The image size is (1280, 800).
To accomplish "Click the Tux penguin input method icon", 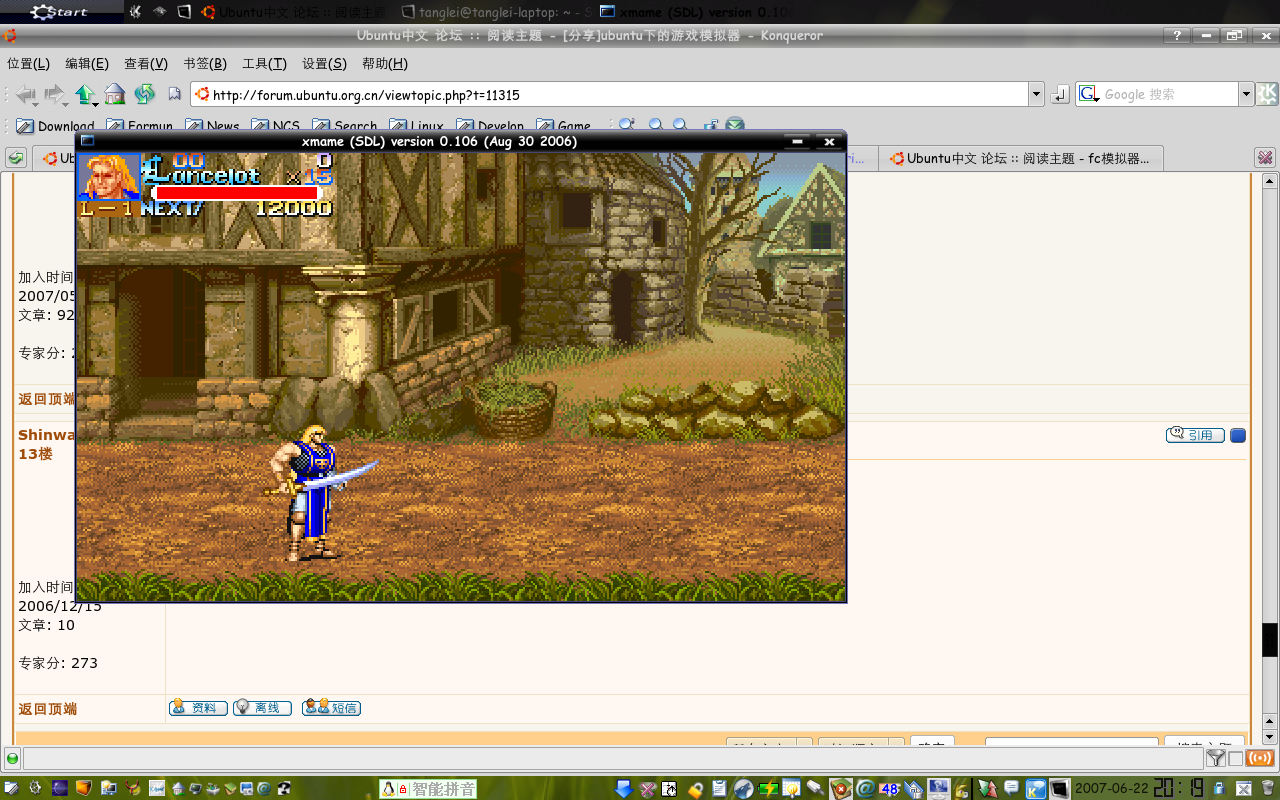I will [x=388, y=789].
